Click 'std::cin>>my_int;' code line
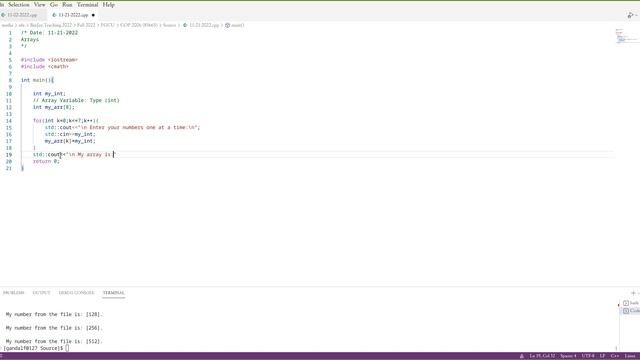This screenshot has width=640, height=360. point(70,134)
